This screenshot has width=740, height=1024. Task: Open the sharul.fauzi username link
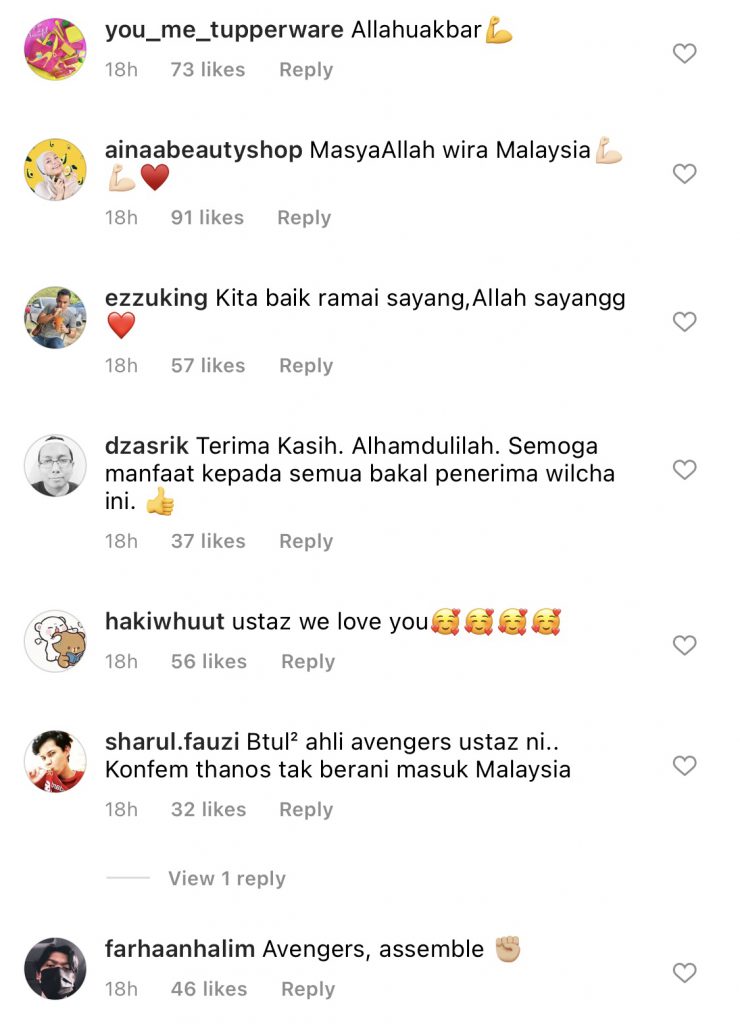click(x=172, y=742)
